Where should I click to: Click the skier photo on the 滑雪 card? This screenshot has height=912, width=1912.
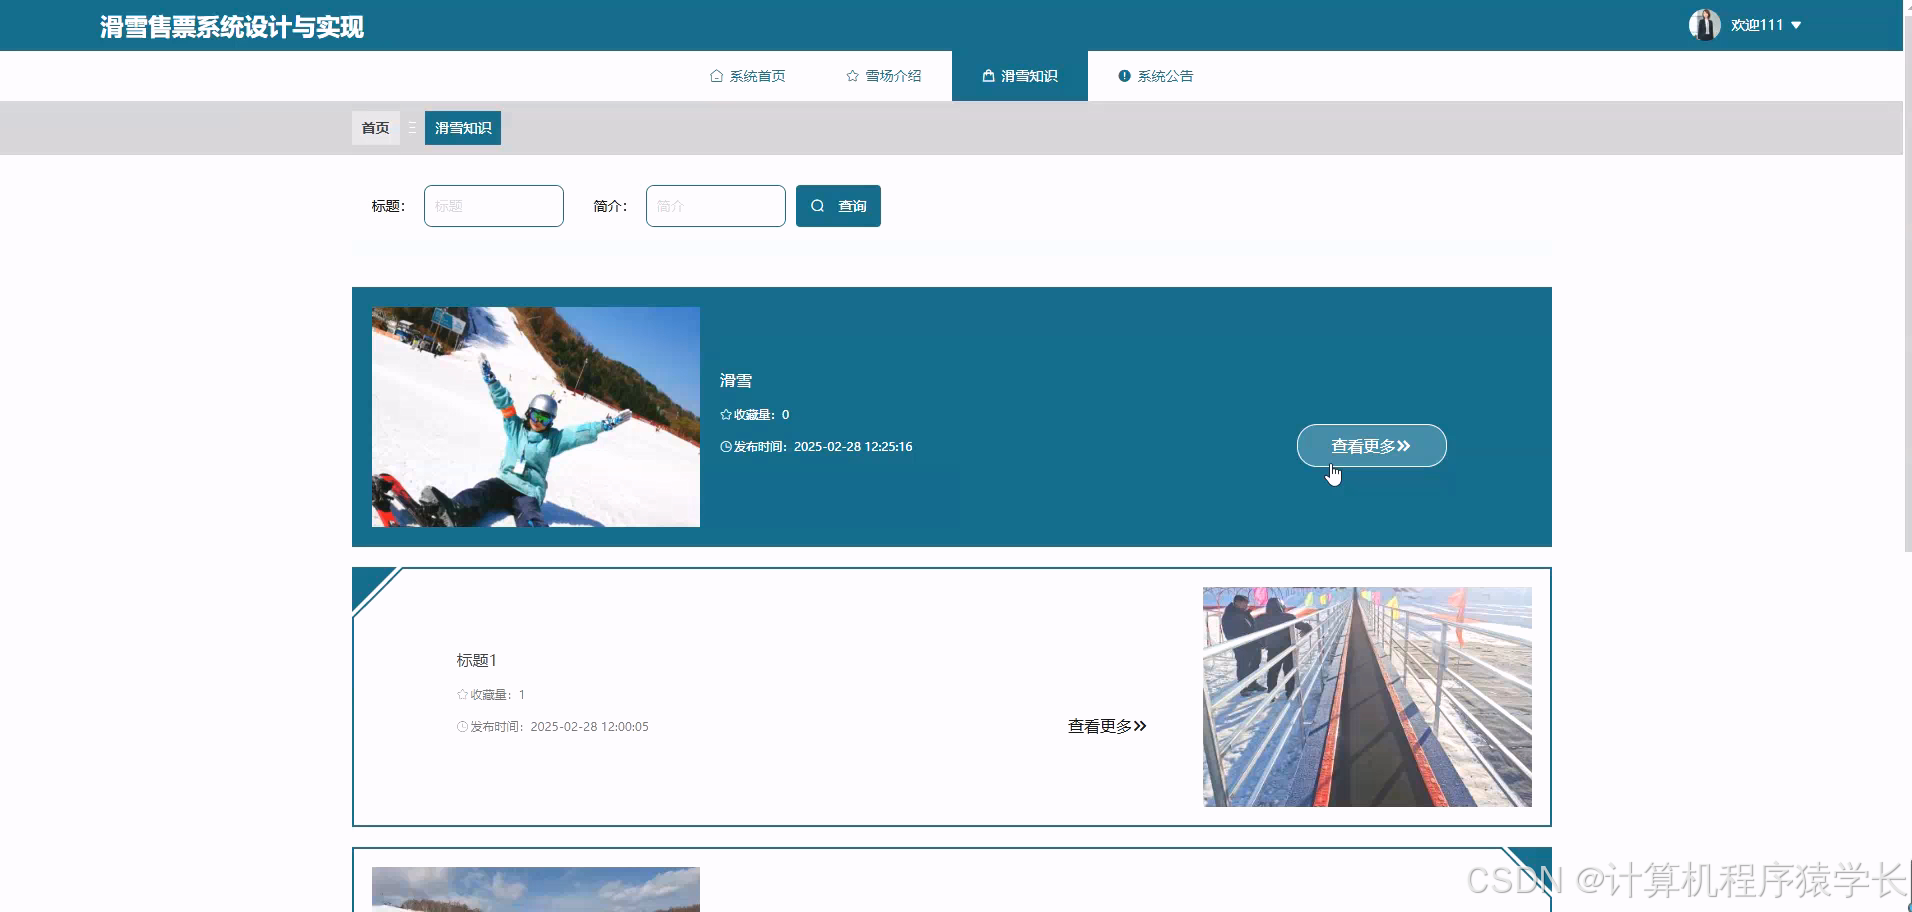[536, 417]
